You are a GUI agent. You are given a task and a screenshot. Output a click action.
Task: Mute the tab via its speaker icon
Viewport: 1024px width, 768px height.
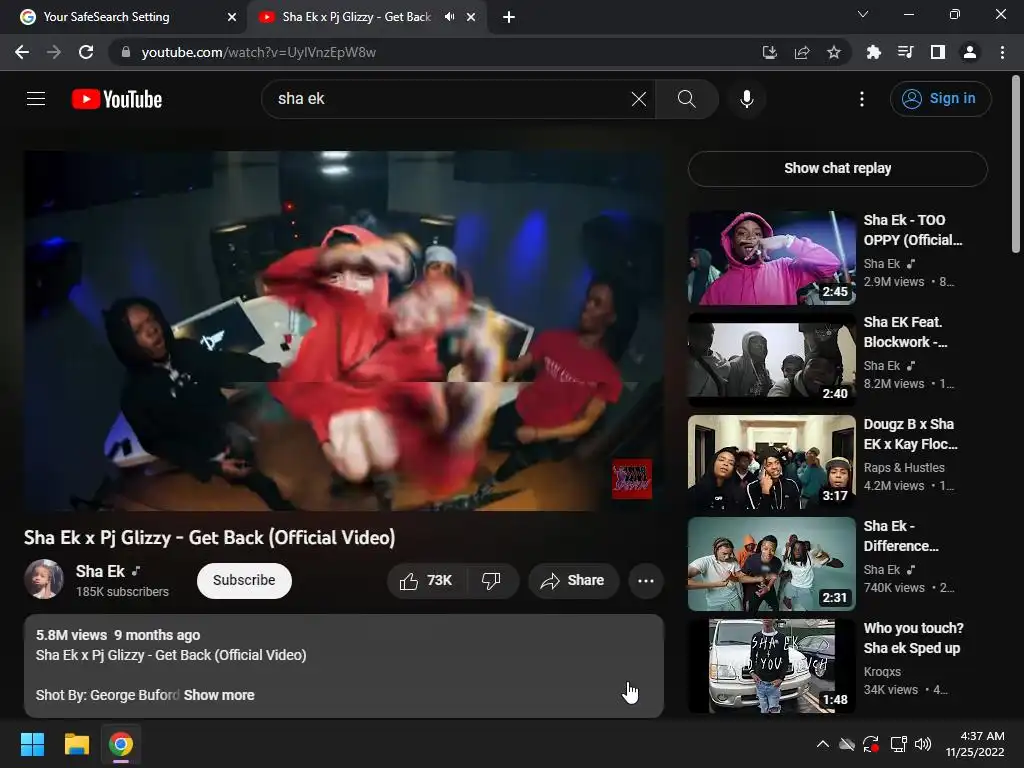coord(449,17)
